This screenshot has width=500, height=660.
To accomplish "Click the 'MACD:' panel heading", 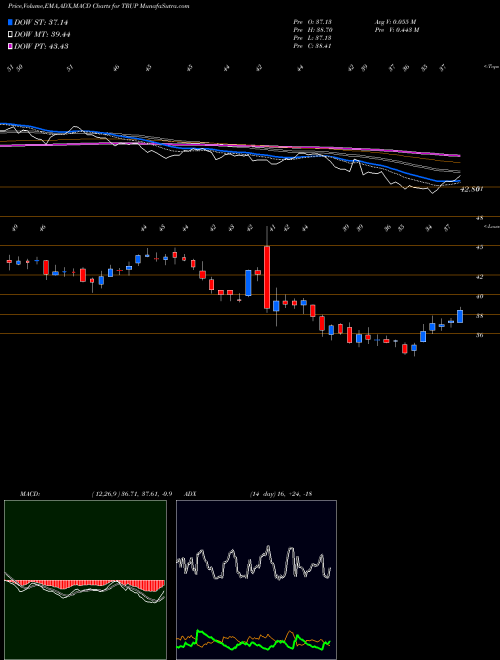I will click(x=30, y=494).
